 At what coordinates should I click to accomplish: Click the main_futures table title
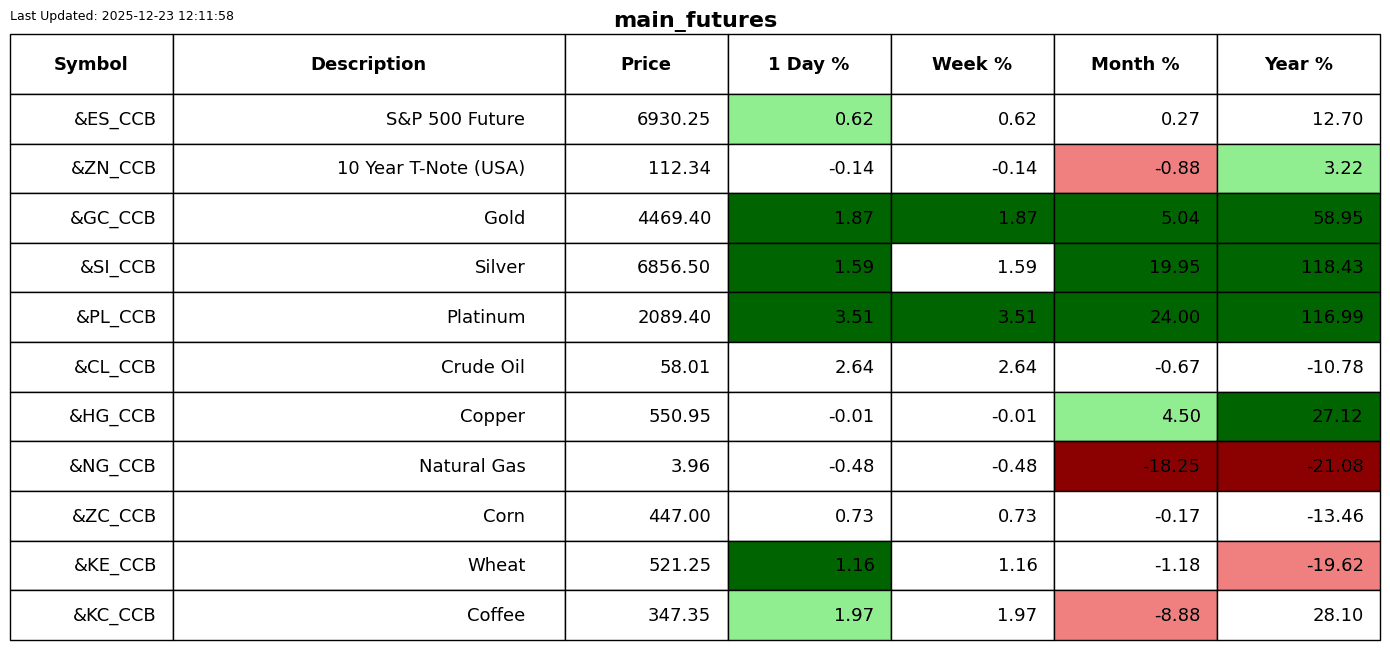(695, 20)
